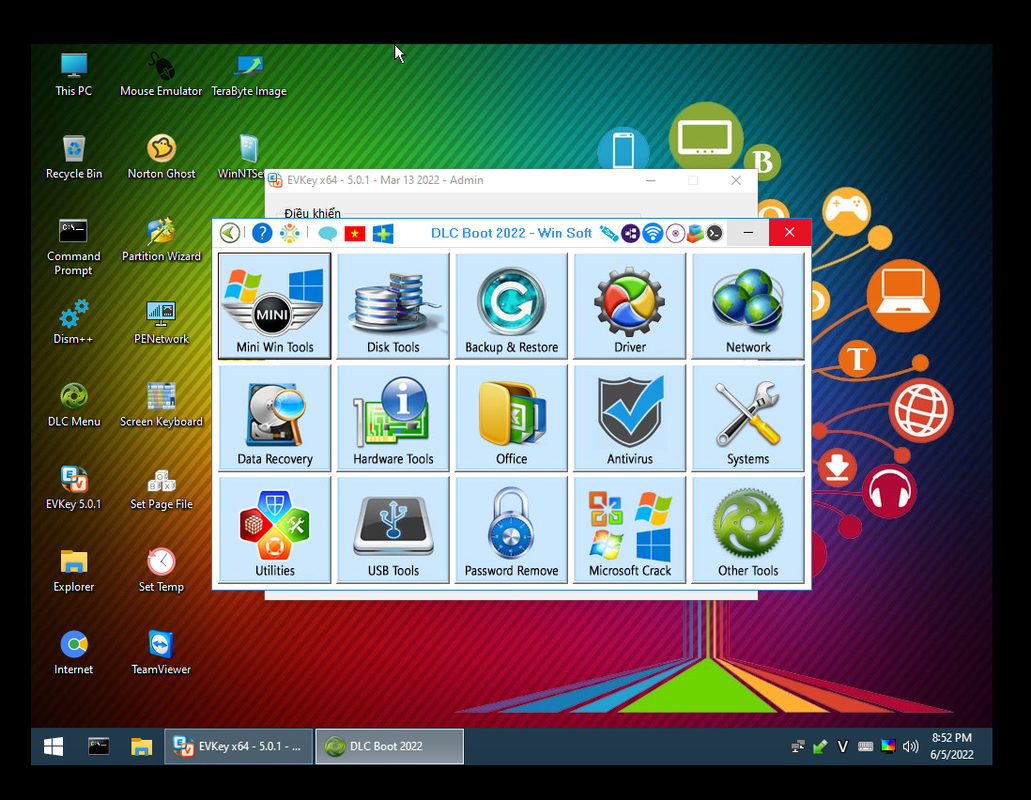Image resolution: width=1031 pixels, height=800 pixels.
Task: Open File Explorer from the taskbar
Action: [141, 746]
